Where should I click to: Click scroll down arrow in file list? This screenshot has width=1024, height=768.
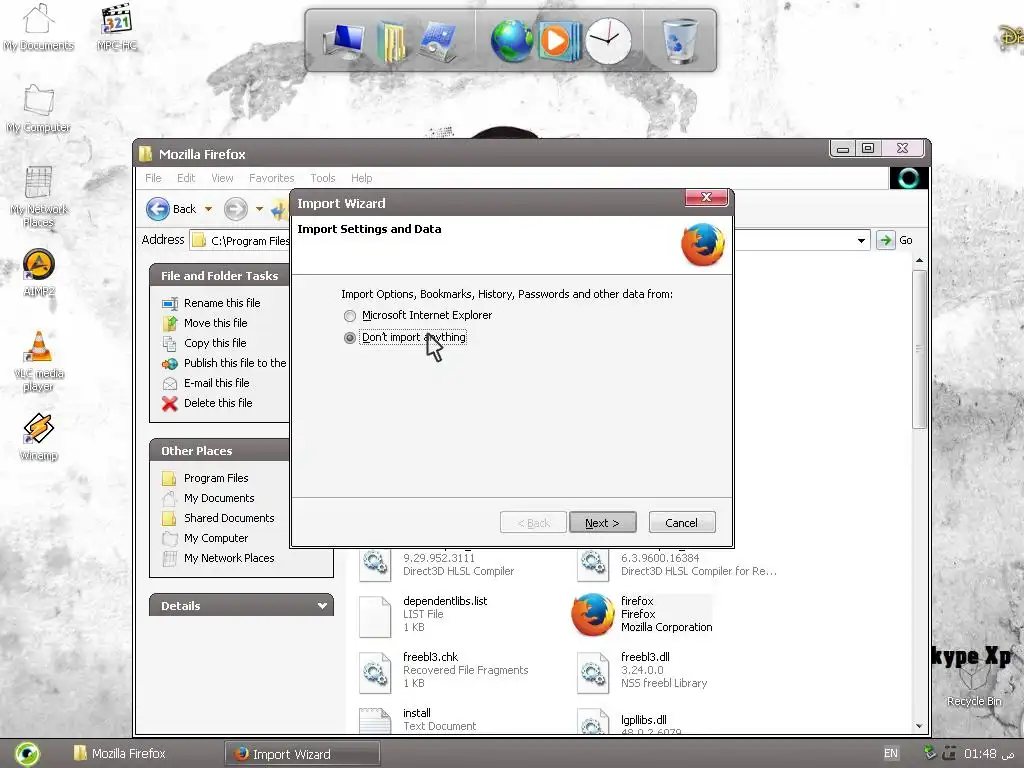[920, 726]
